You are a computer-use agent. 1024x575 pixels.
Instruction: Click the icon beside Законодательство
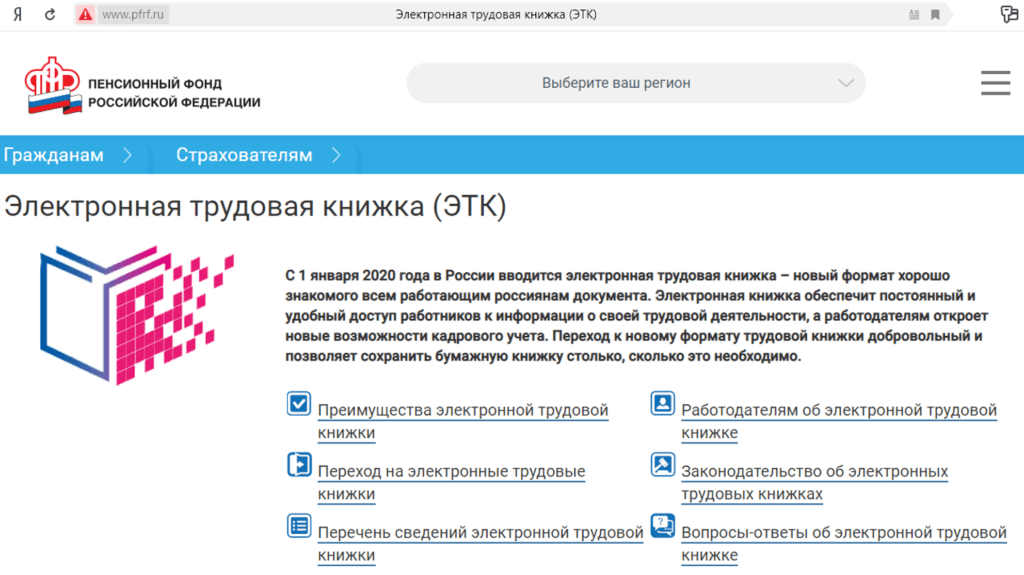coord(662,465)
